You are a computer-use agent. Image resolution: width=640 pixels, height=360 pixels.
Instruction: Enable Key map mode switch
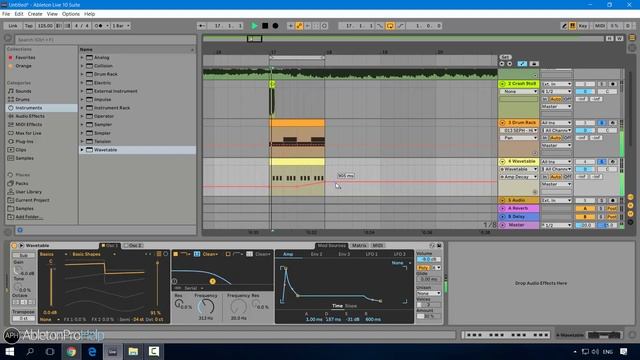[x=583, y=26]
